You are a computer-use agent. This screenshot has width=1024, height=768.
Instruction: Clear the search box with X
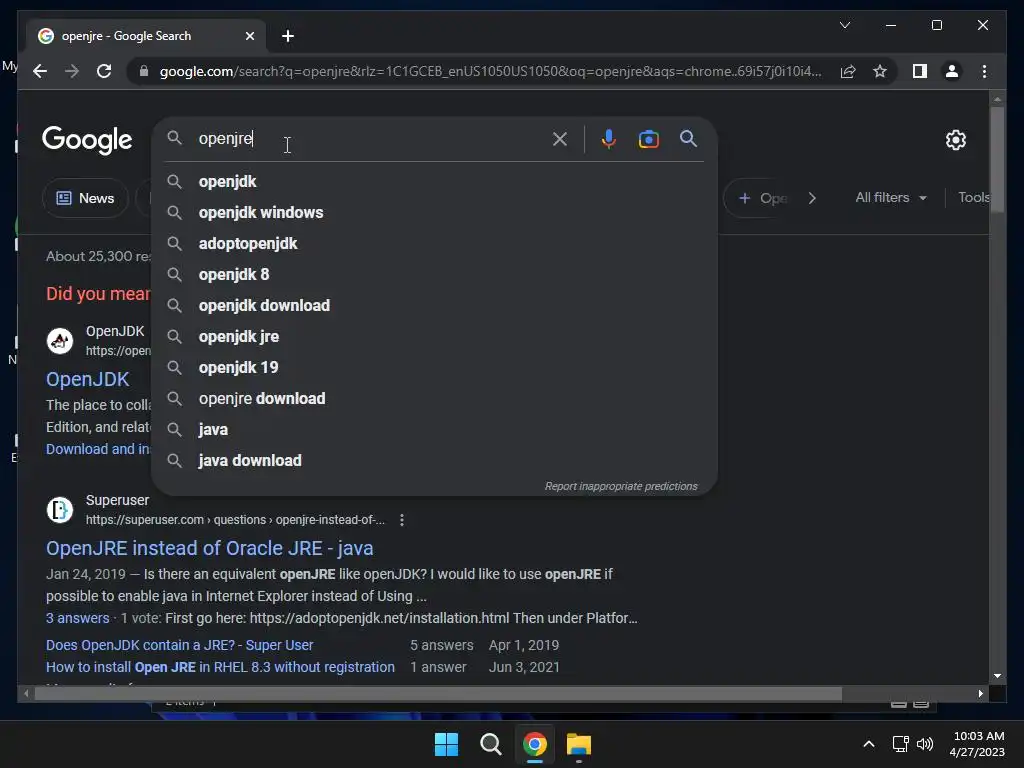(560, 139)
